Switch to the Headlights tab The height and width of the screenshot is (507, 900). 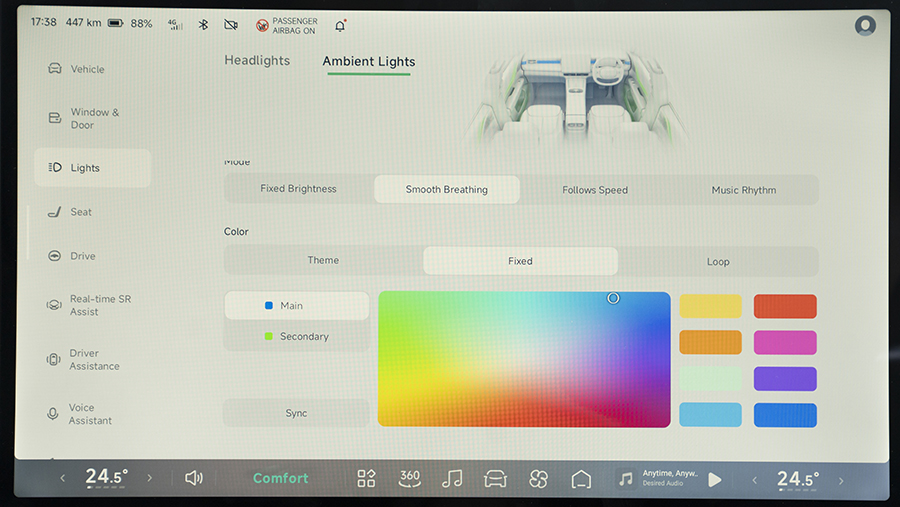(257, 61)
